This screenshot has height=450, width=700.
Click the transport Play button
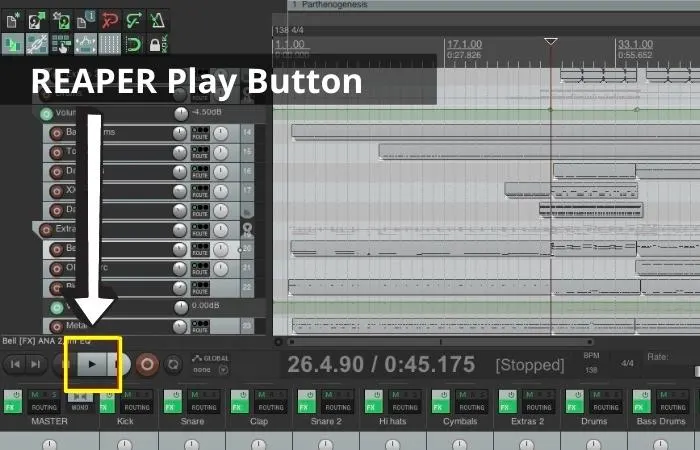92,364
